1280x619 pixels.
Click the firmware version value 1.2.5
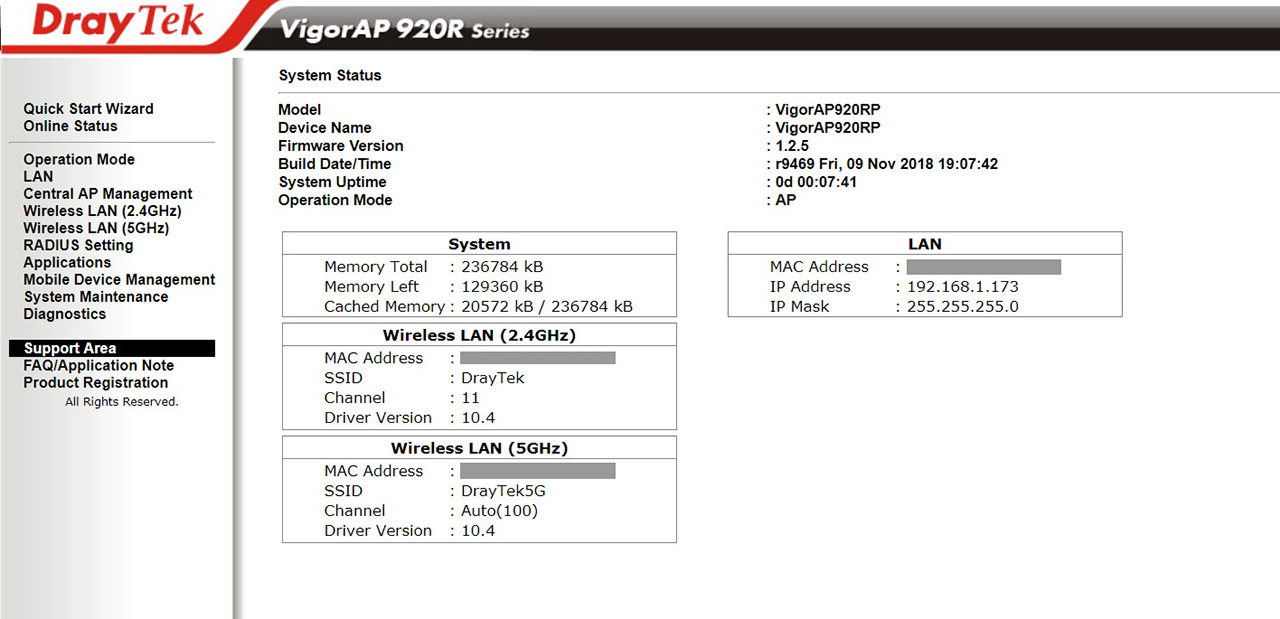792,146
